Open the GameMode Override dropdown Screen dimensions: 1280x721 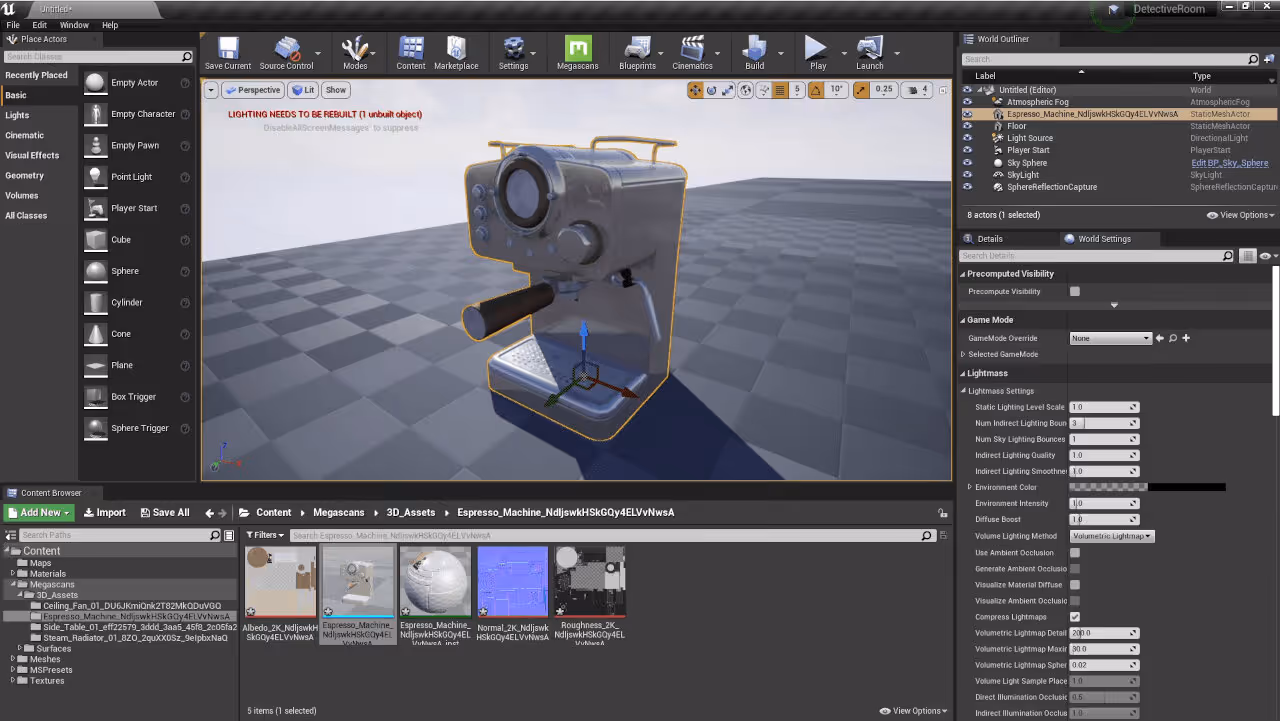1110,338
